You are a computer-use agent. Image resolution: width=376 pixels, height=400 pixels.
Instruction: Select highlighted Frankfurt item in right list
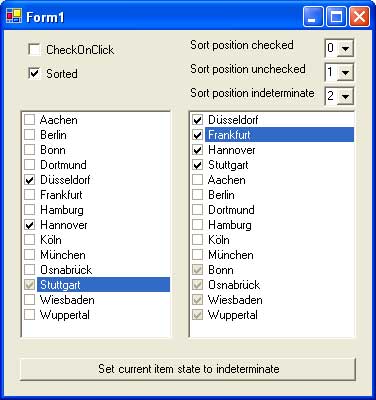[x=279, y=135]
